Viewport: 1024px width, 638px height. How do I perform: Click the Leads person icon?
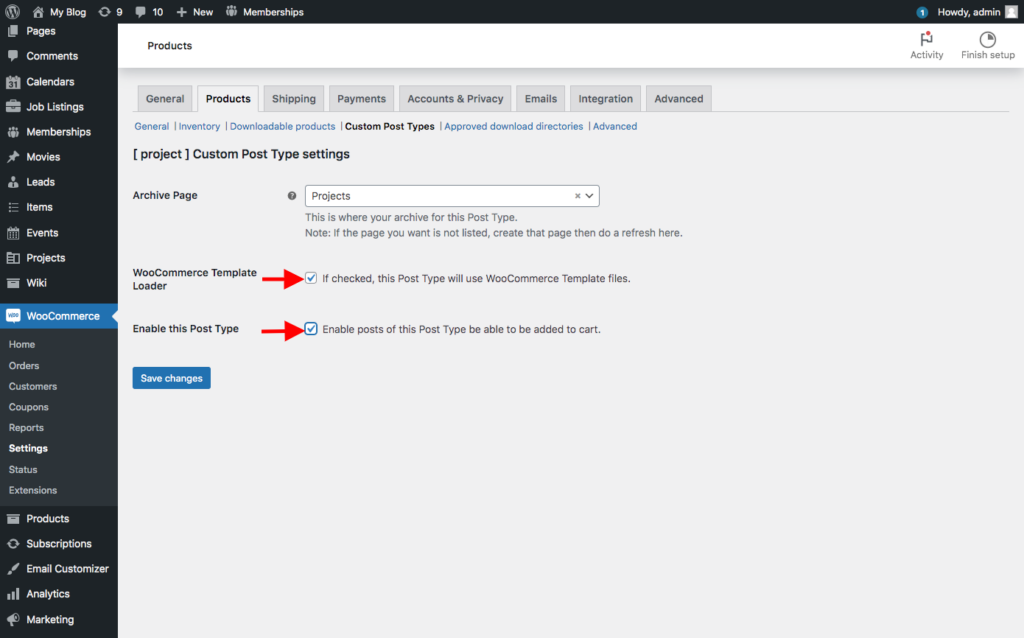pyautogui.click(x=13, y=182)
